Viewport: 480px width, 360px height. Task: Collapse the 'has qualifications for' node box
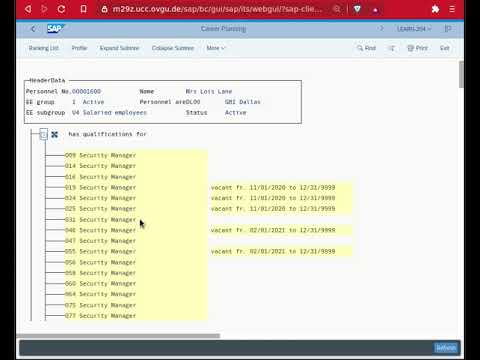coord(43,134)
